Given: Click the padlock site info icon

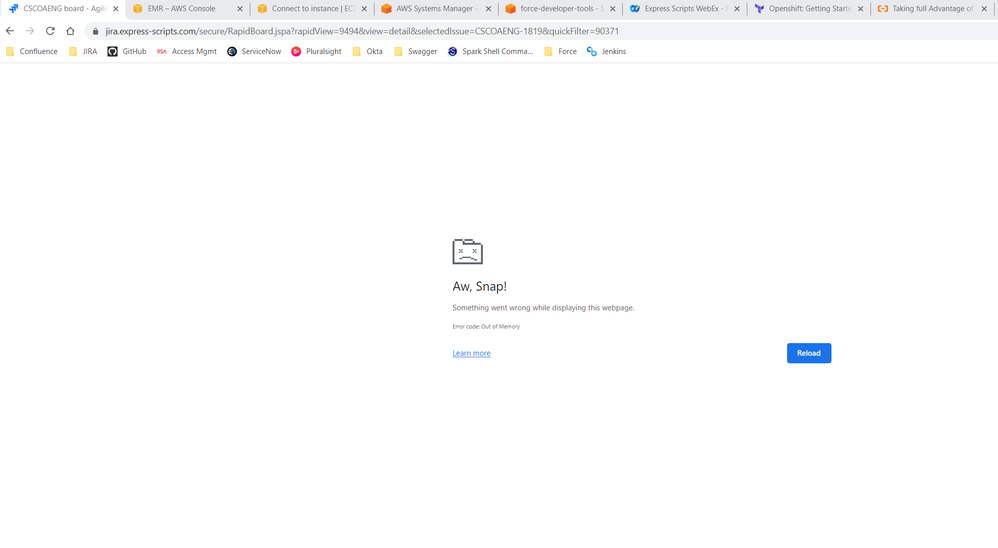Looking at the screenshot, I should (95, 31).
